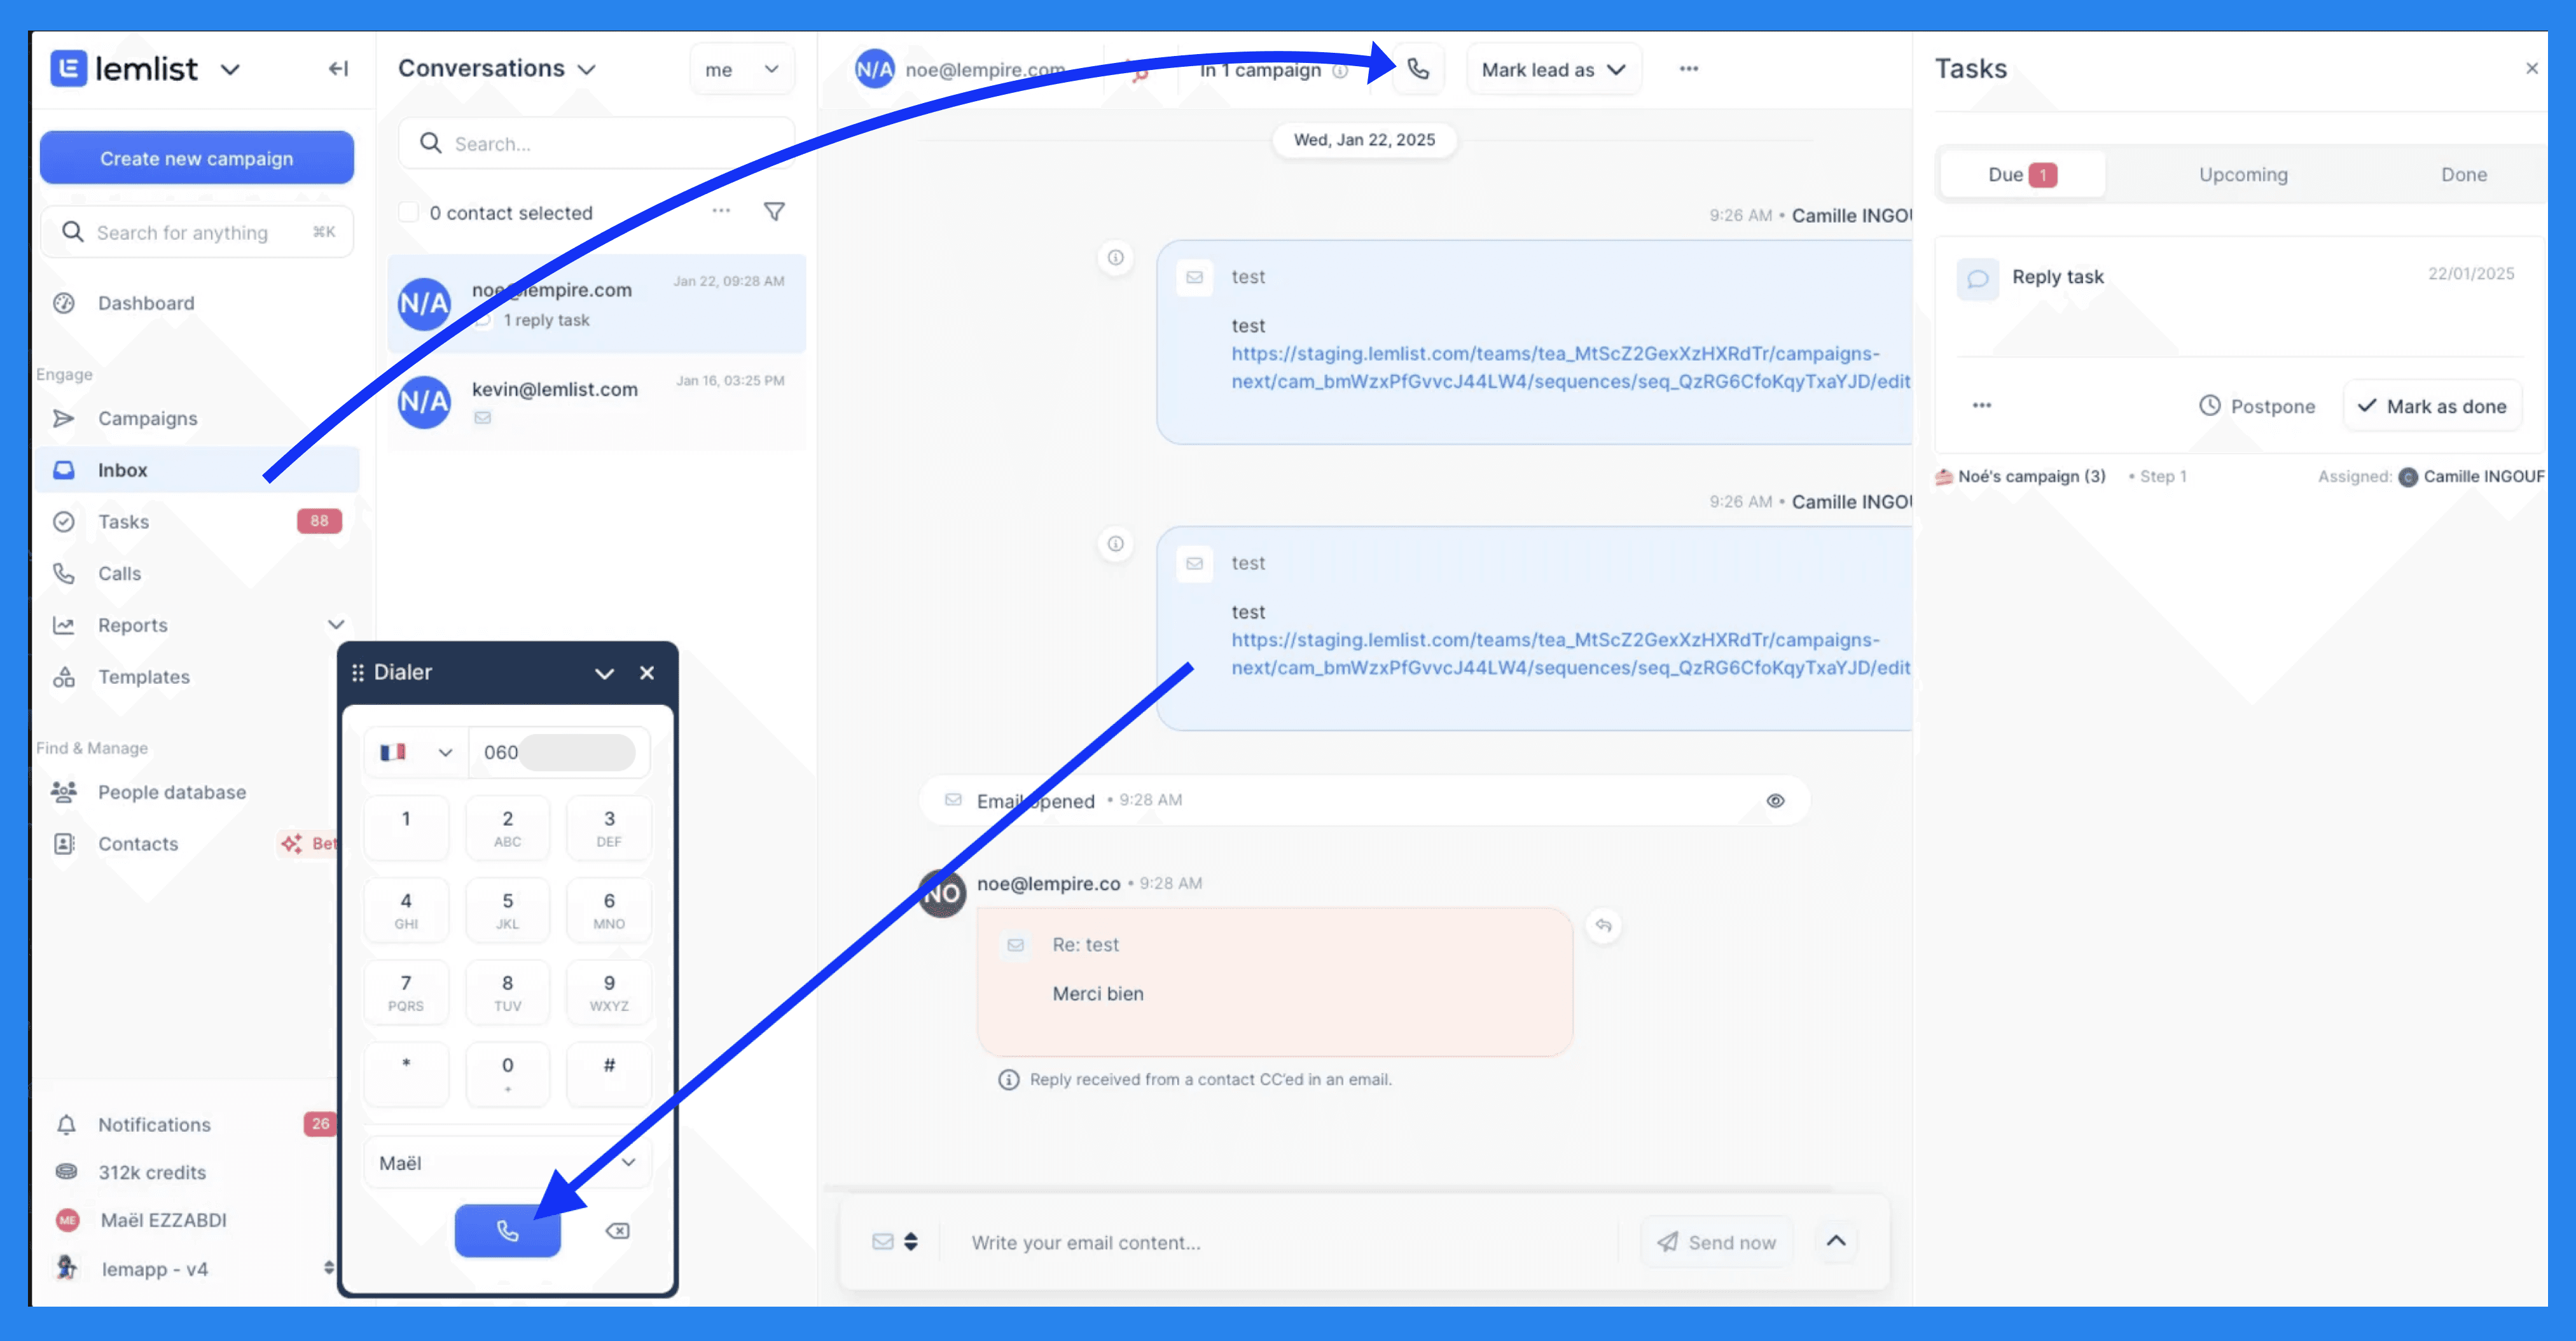Expand the composer with the up chevron

tap(1836, 1241)
